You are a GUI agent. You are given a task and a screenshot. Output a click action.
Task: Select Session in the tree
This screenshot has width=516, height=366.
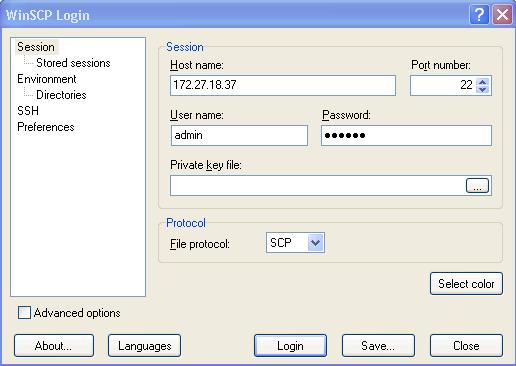click(36, 47)
